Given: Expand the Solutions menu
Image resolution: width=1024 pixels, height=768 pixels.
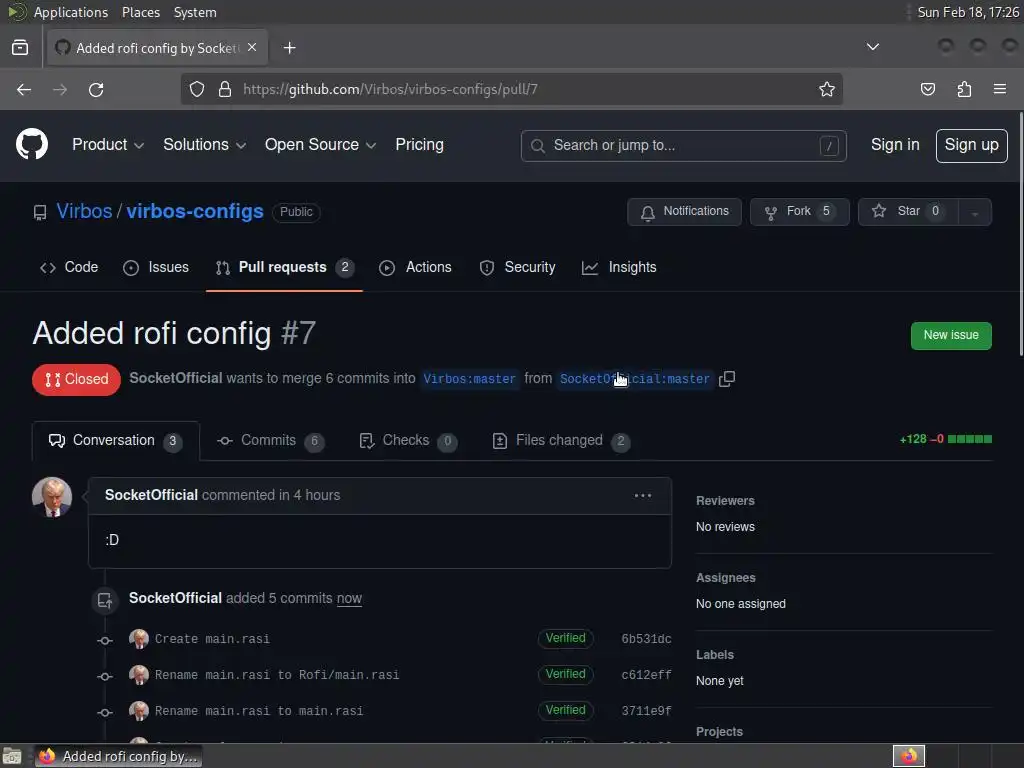Looking at the screenshot, I should point(204,145).
